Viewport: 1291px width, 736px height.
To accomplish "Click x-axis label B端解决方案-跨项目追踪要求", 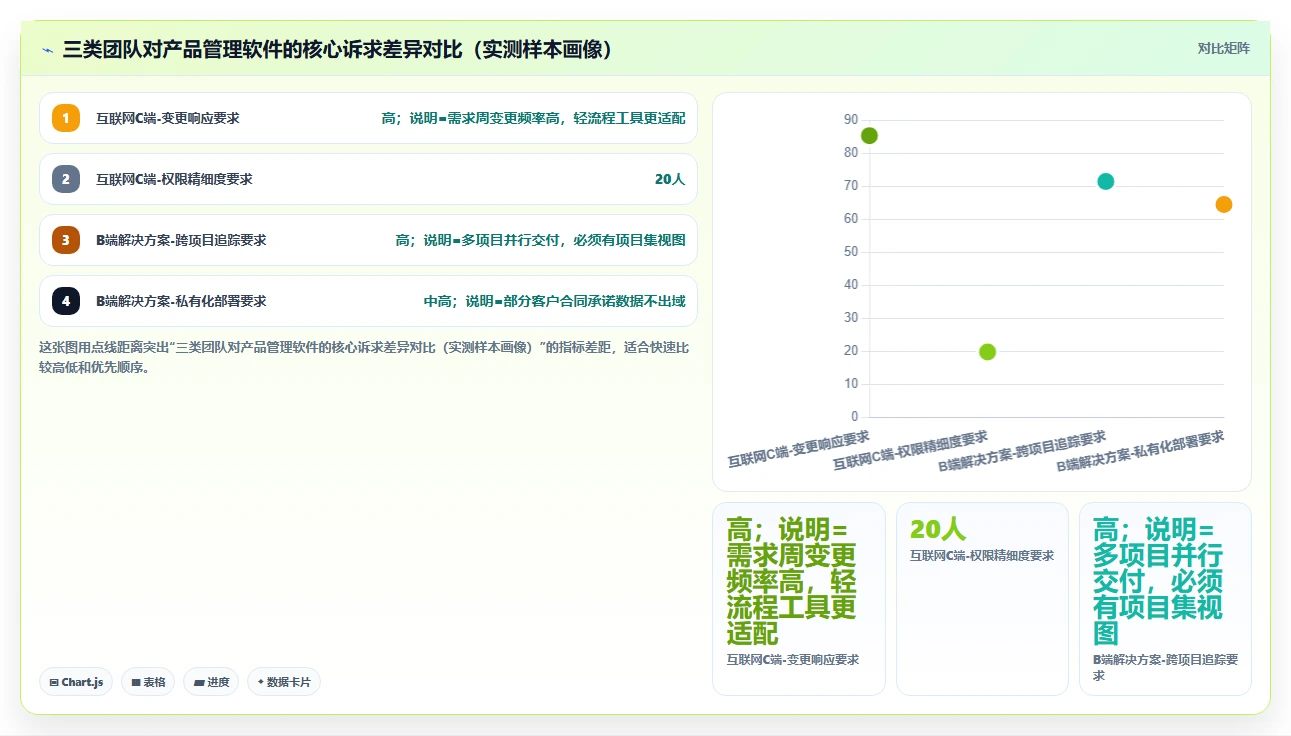I will (x=1022, y=451).
